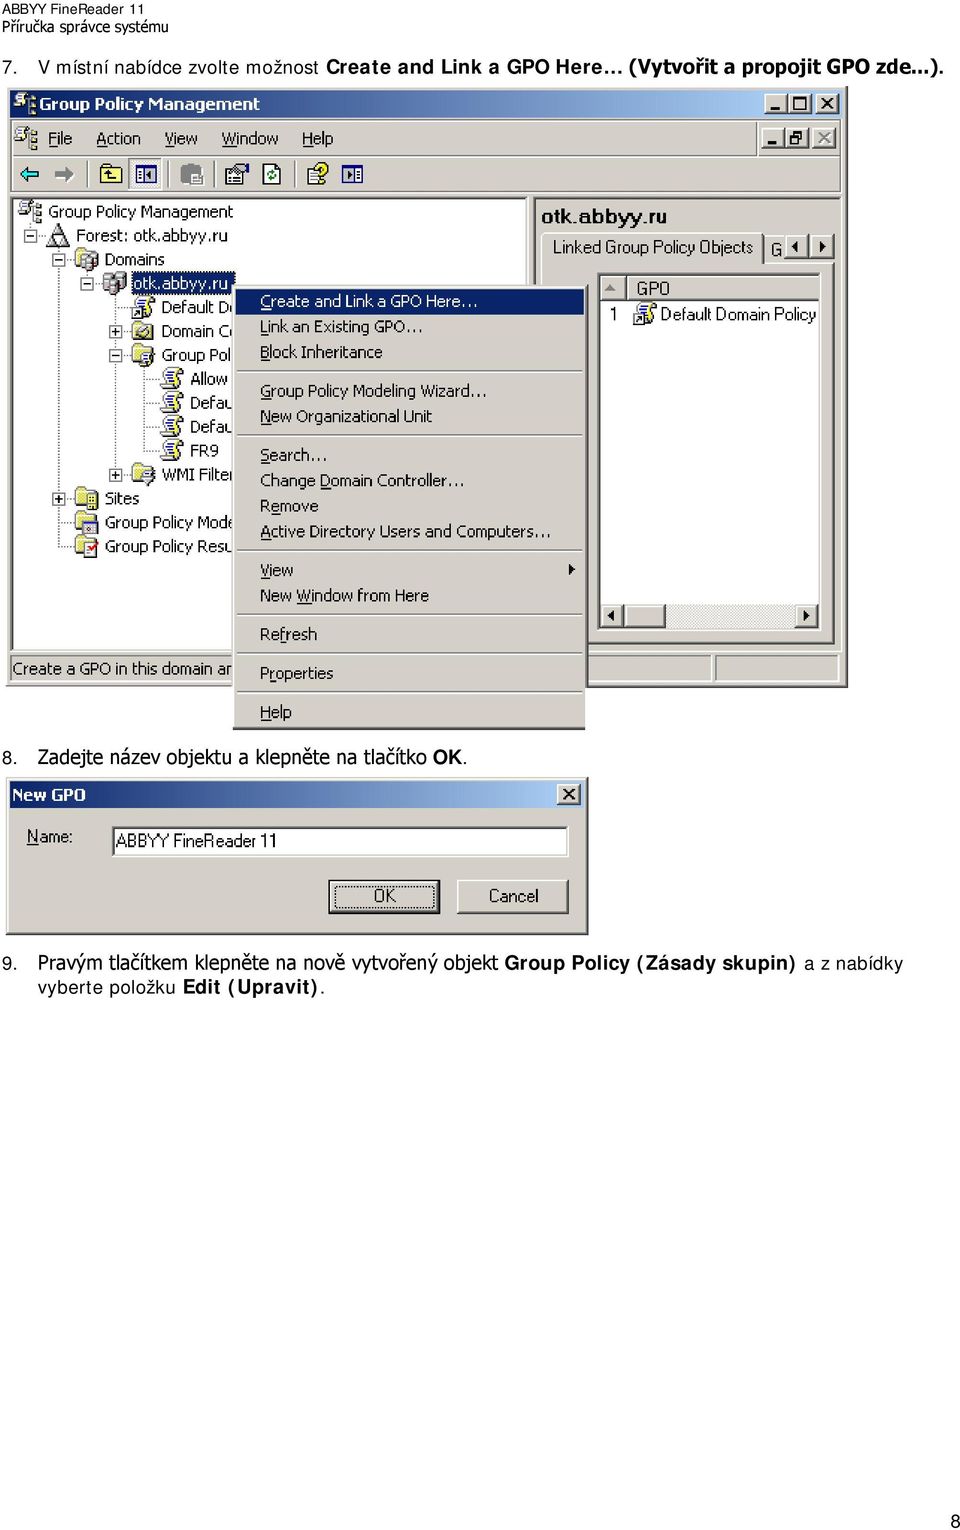Viewport: 960px width, 1530px height.
Task: Click the FR9 GPO scroll icon
Action: click(x=173, y=450)
